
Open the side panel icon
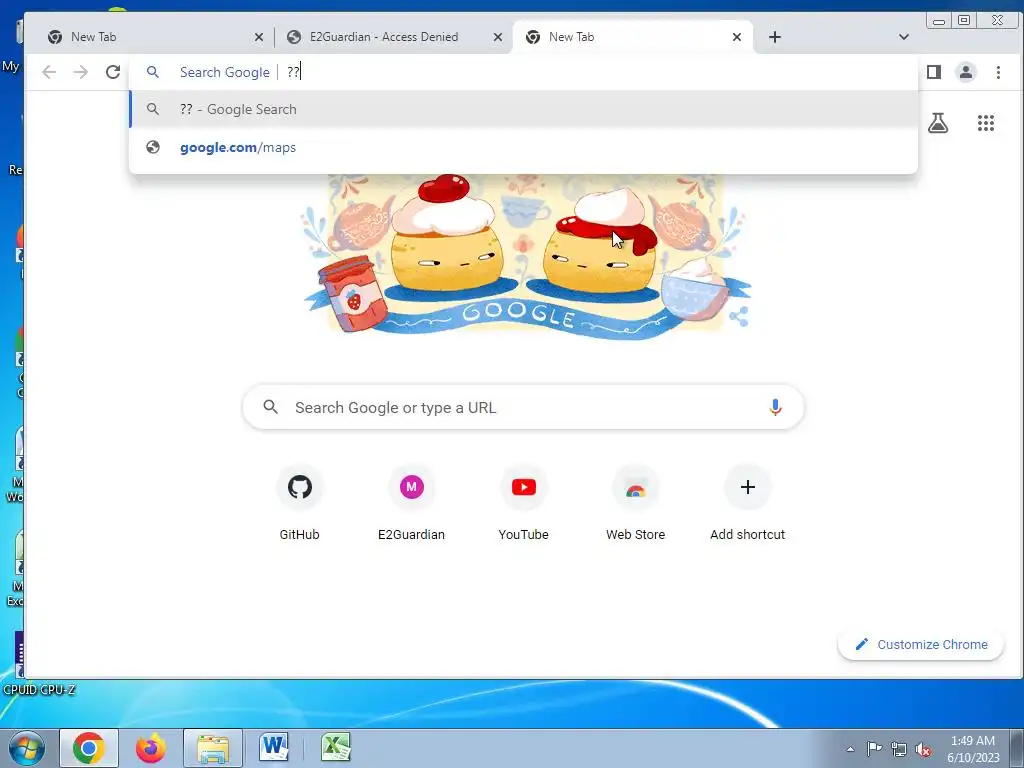[x=934, y=72]
